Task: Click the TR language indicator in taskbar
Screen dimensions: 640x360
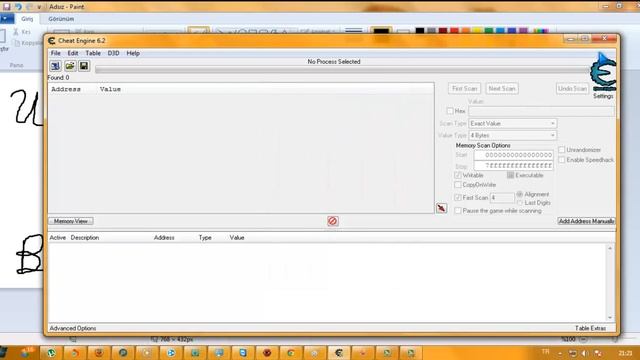Action: point(545,351)
